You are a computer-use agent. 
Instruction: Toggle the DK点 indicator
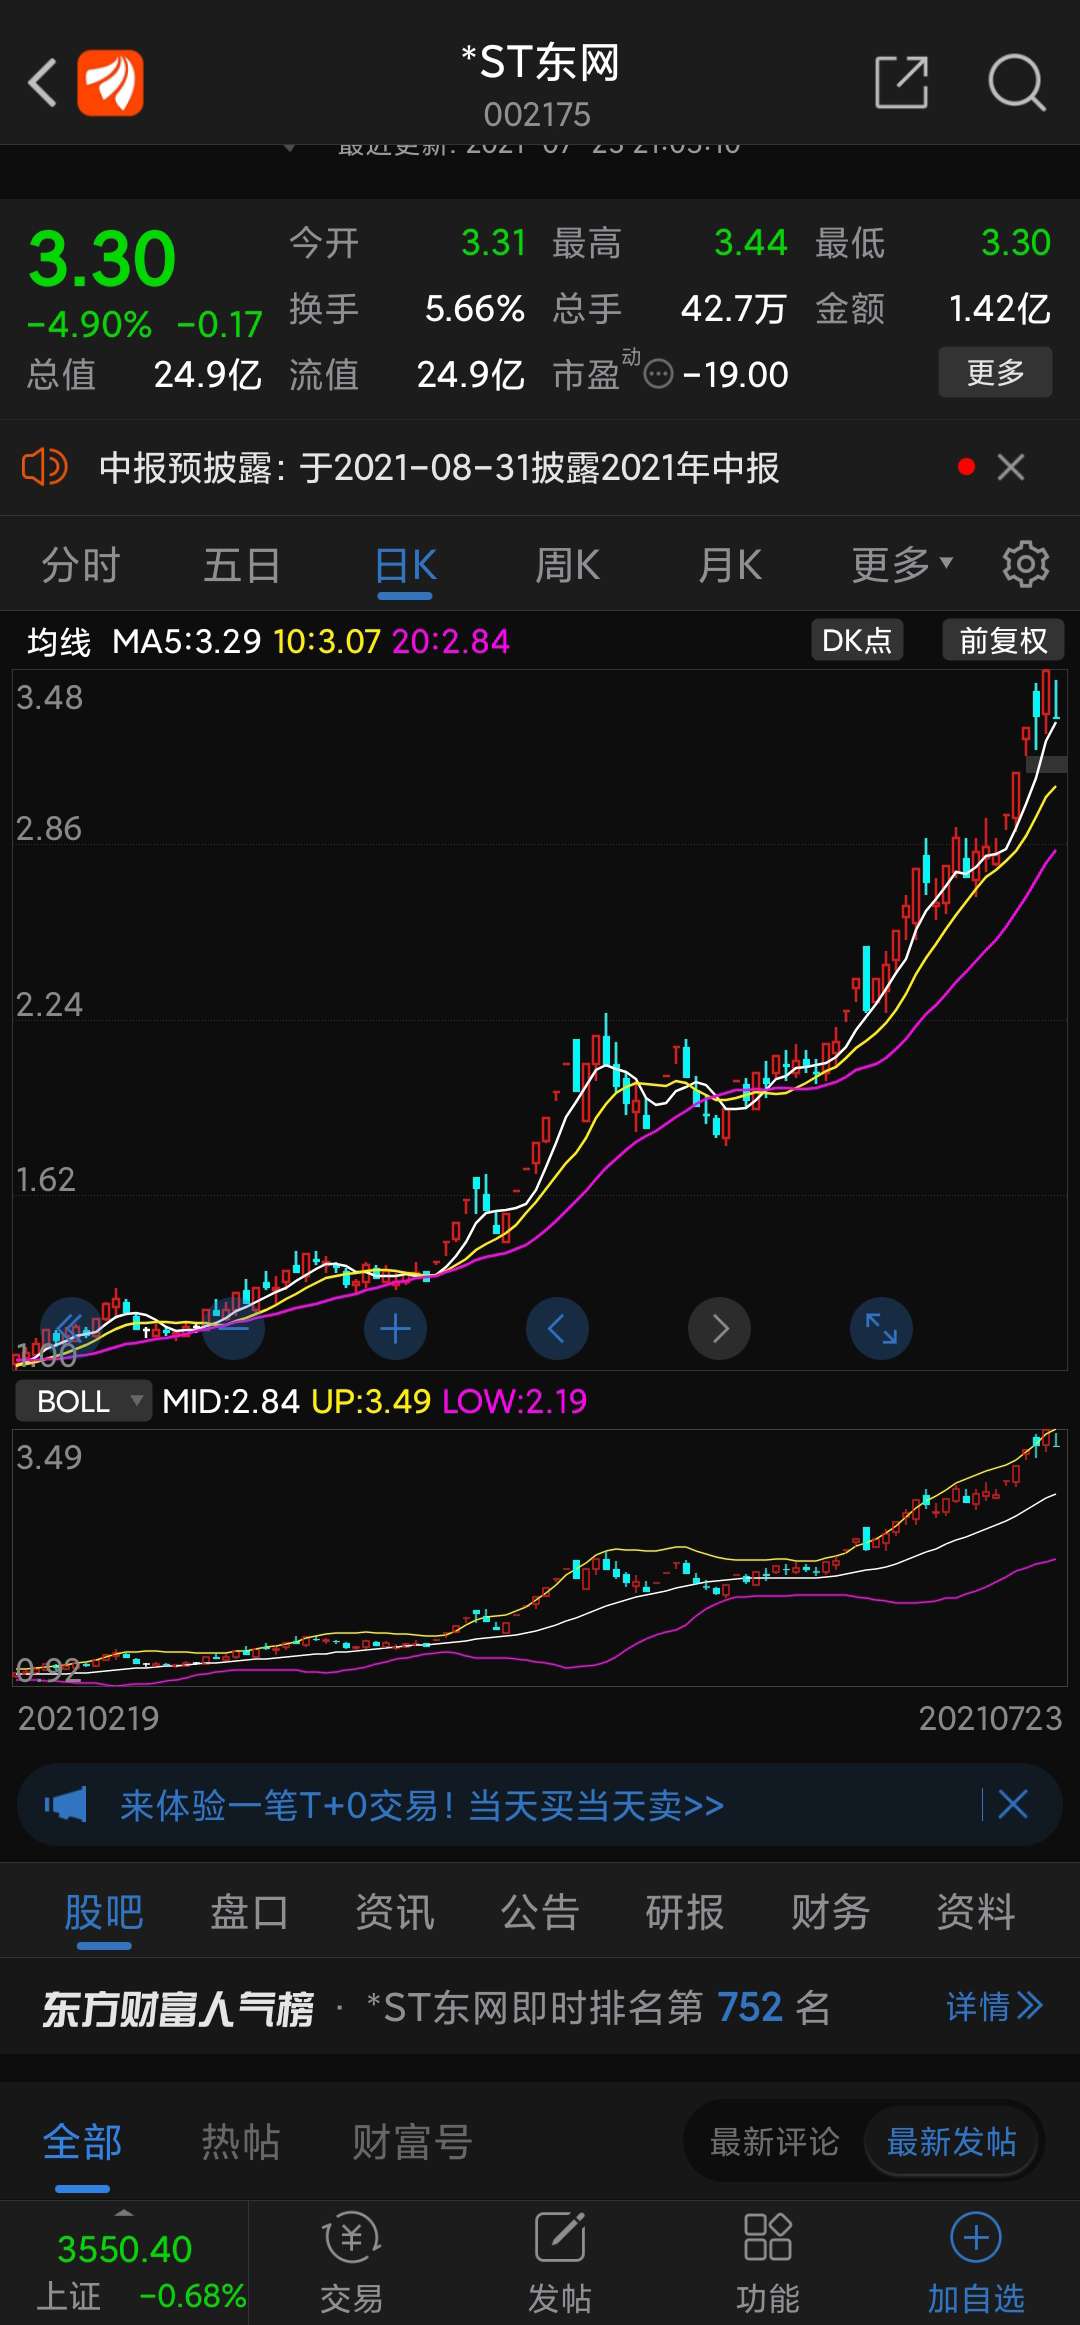(x=857, y=640)
